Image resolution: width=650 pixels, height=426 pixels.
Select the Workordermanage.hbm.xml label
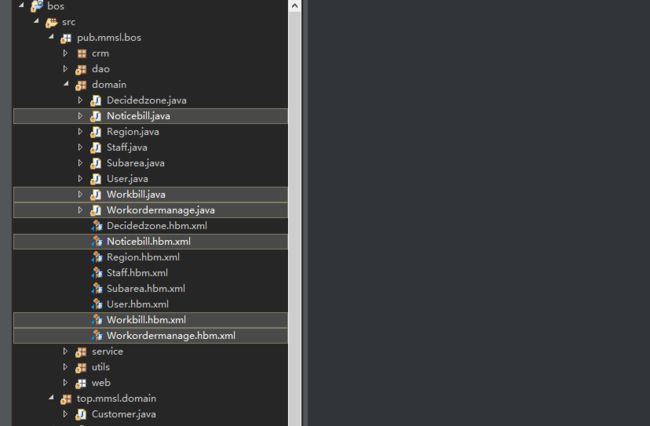point(171,336)
